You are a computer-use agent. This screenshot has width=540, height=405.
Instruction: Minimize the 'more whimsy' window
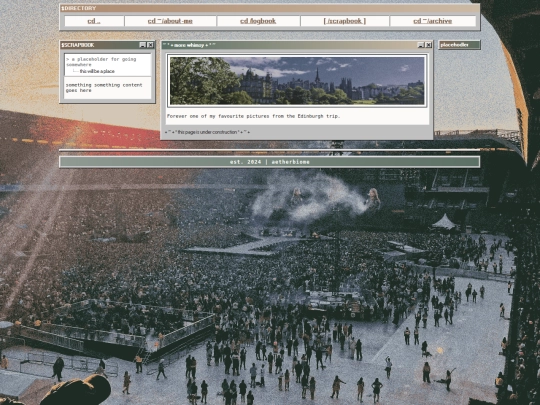[x=420, y=45]
